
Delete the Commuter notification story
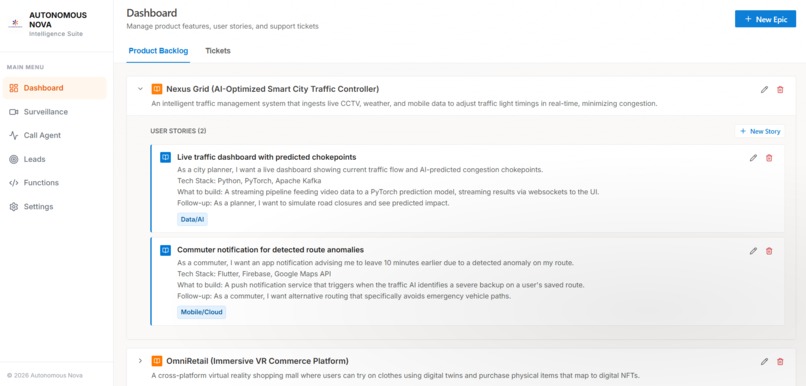[x=769, y=251]
